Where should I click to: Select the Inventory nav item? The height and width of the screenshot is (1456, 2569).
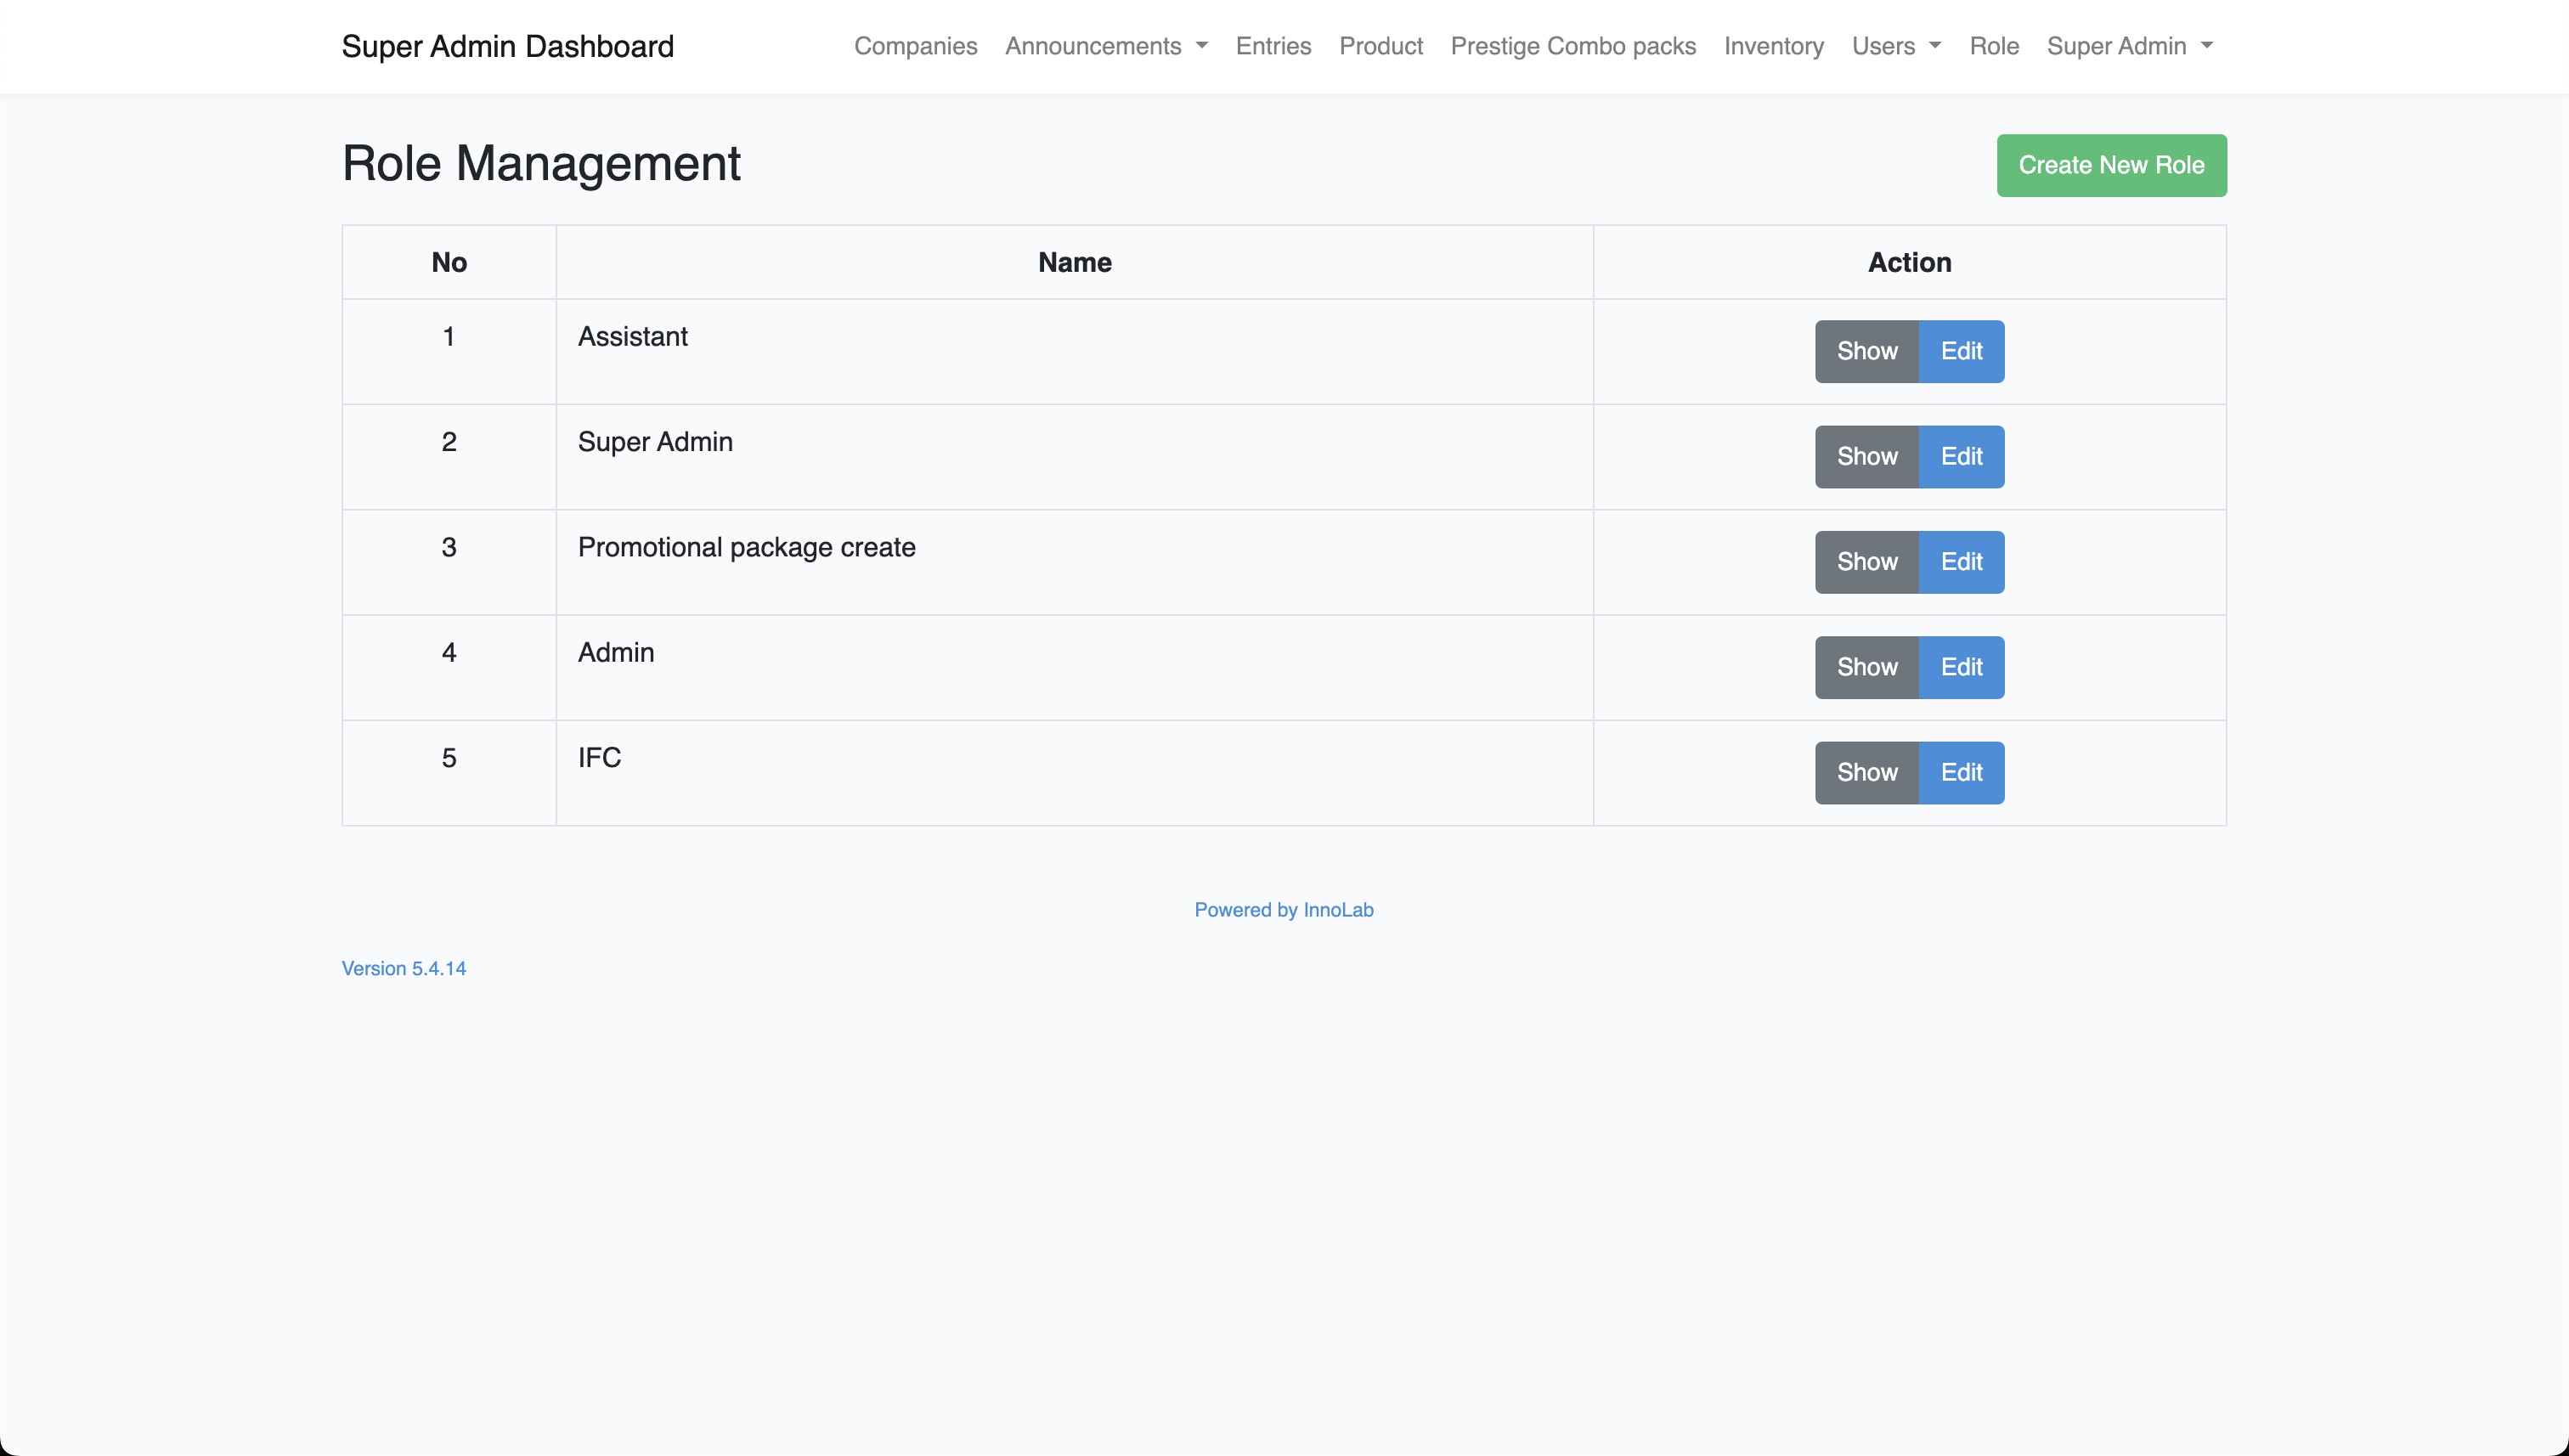(1773, 46)
